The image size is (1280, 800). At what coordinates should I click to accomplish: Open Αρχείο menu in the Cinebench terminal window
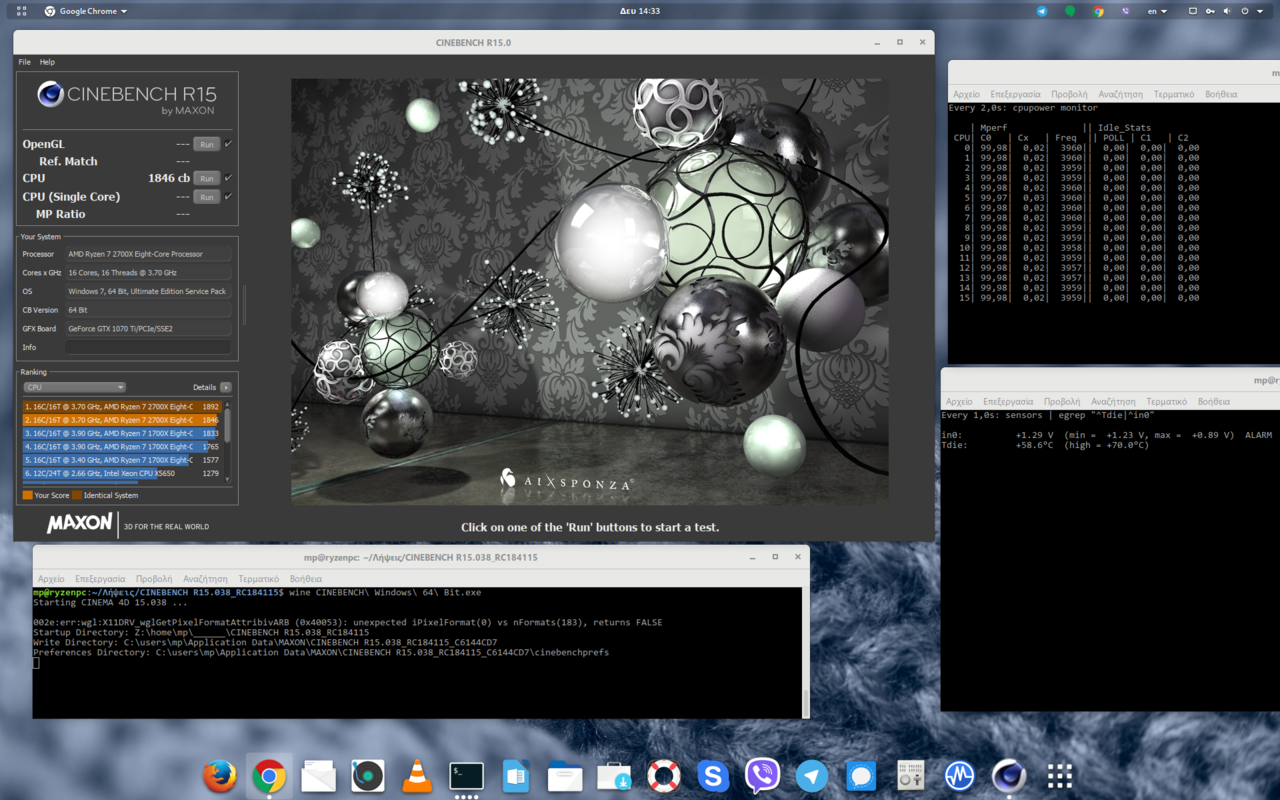pyautogui.click(x=51, y=579)
